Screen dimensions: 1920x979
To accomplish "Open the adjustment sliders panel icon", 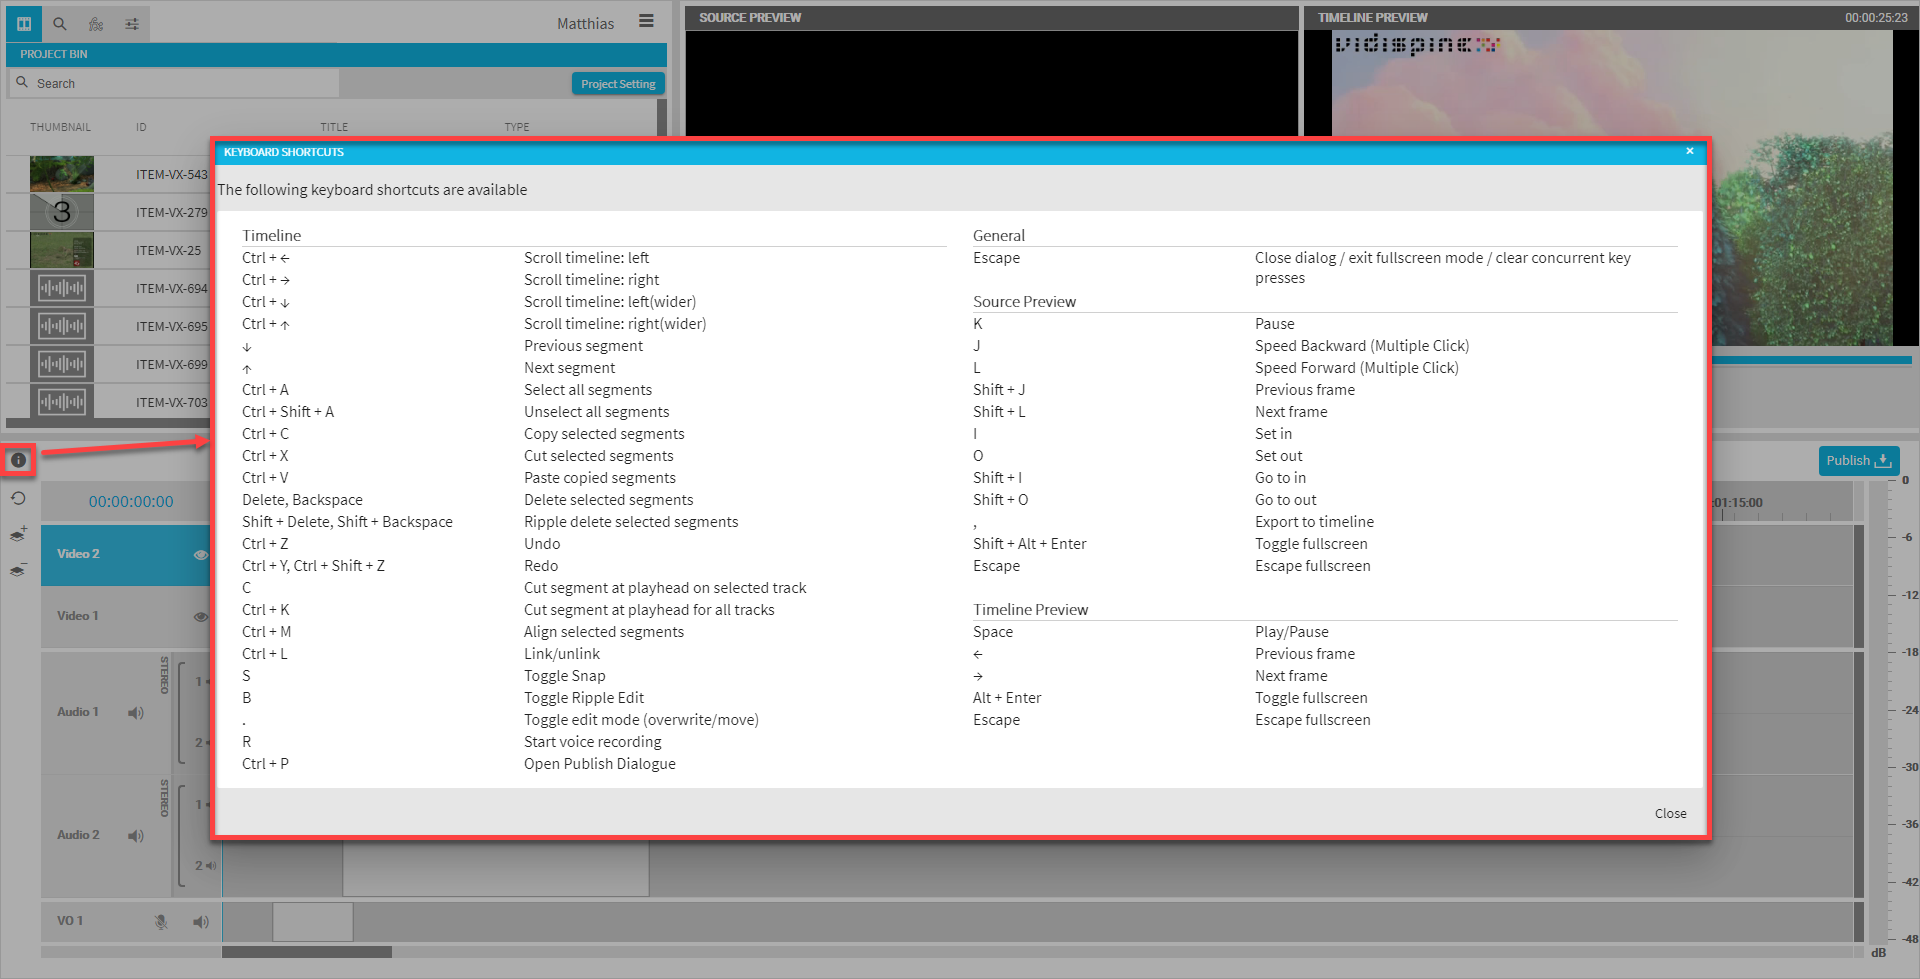I will coord(132,23).
